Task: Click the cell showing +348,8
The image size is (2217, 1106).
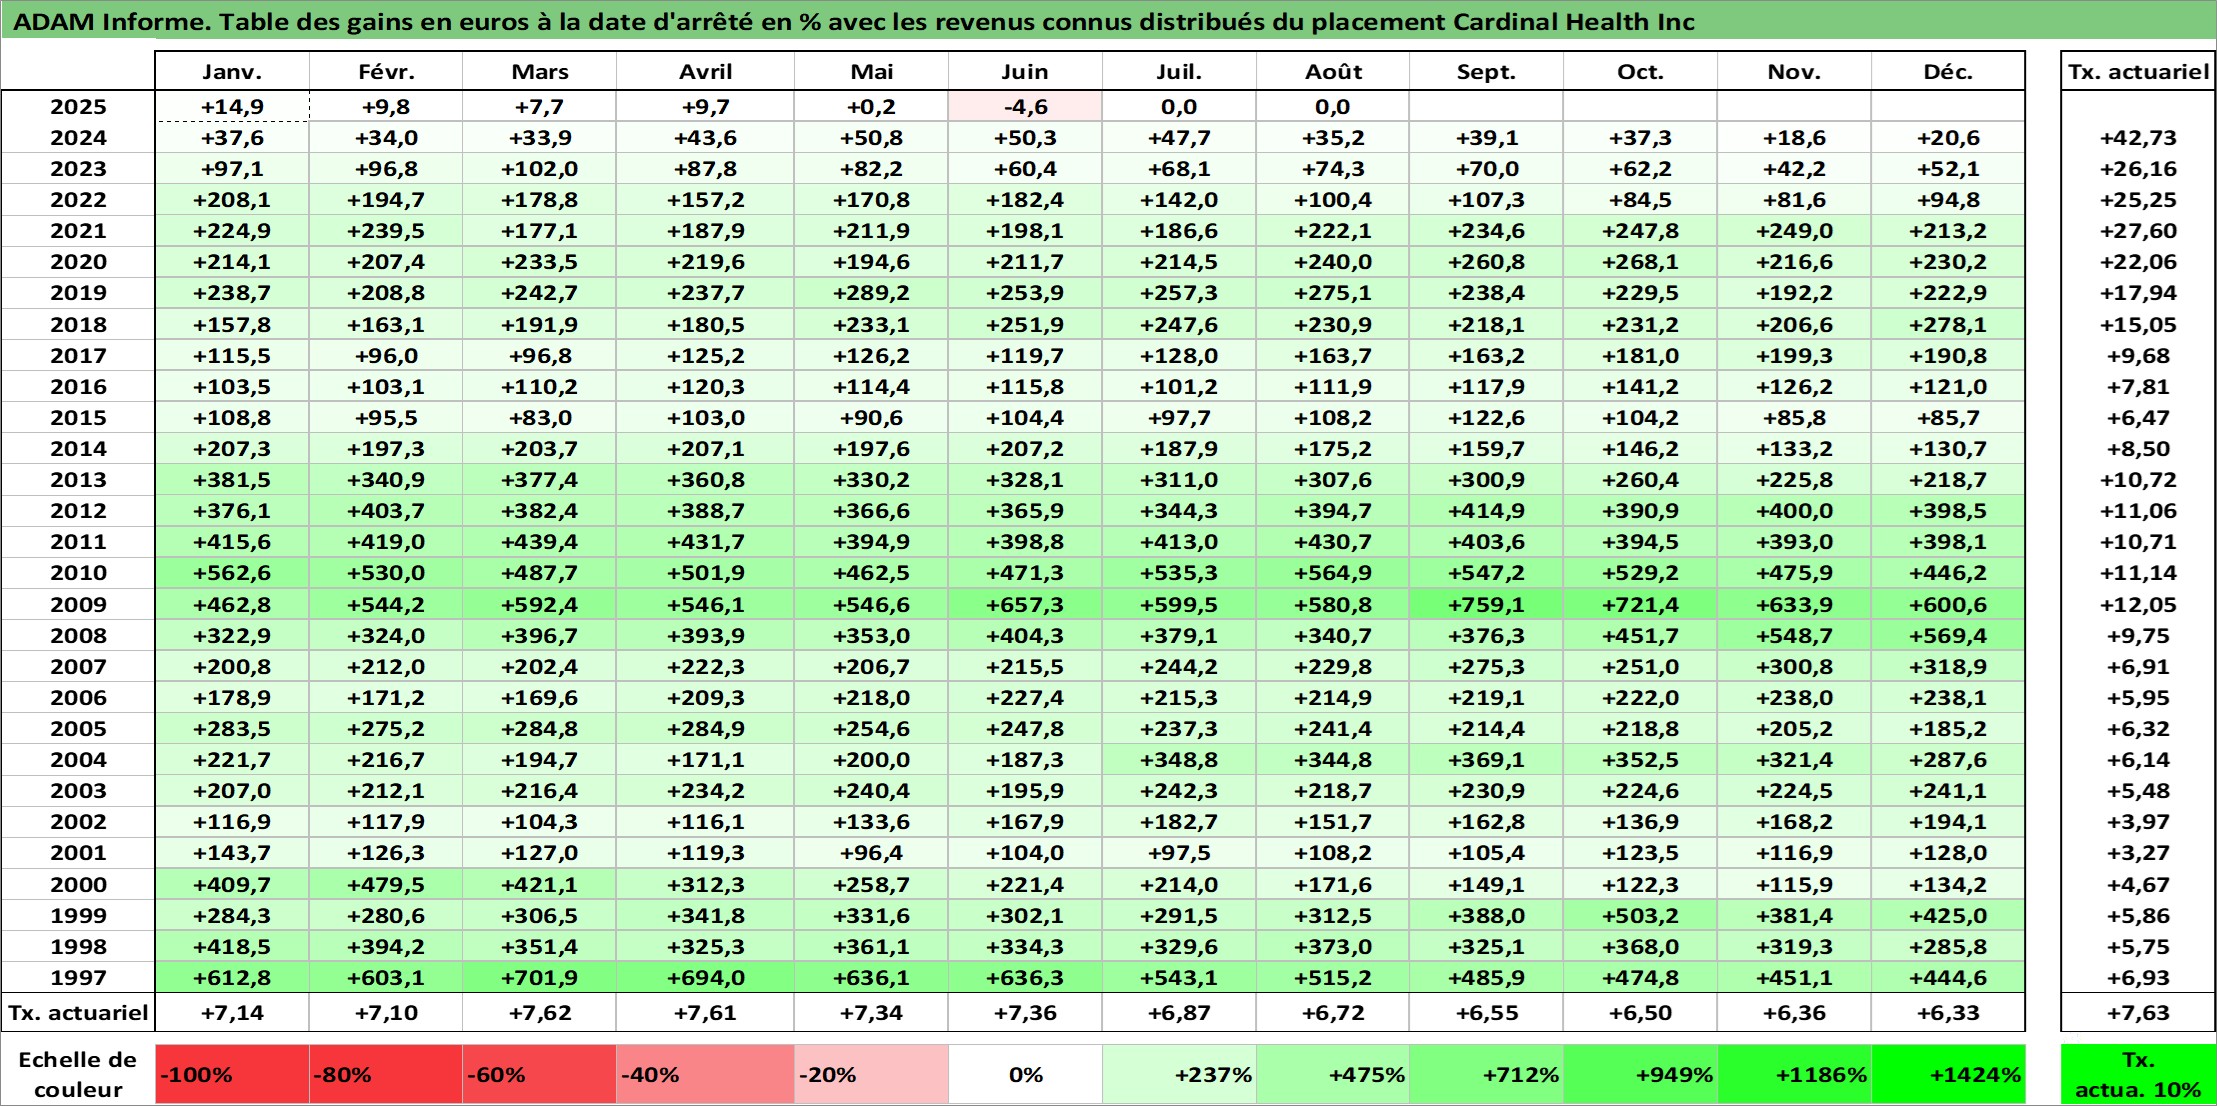Action: click(1179, 760)
